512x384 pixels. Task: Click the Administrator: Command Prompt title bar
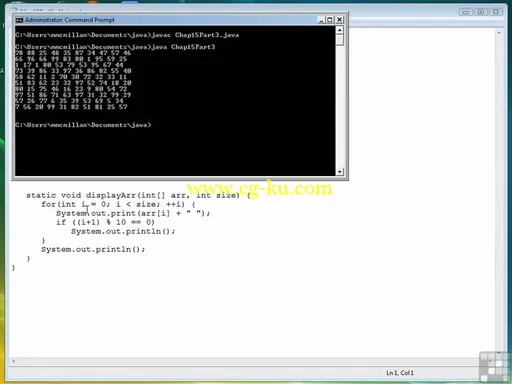coord(180,20)
